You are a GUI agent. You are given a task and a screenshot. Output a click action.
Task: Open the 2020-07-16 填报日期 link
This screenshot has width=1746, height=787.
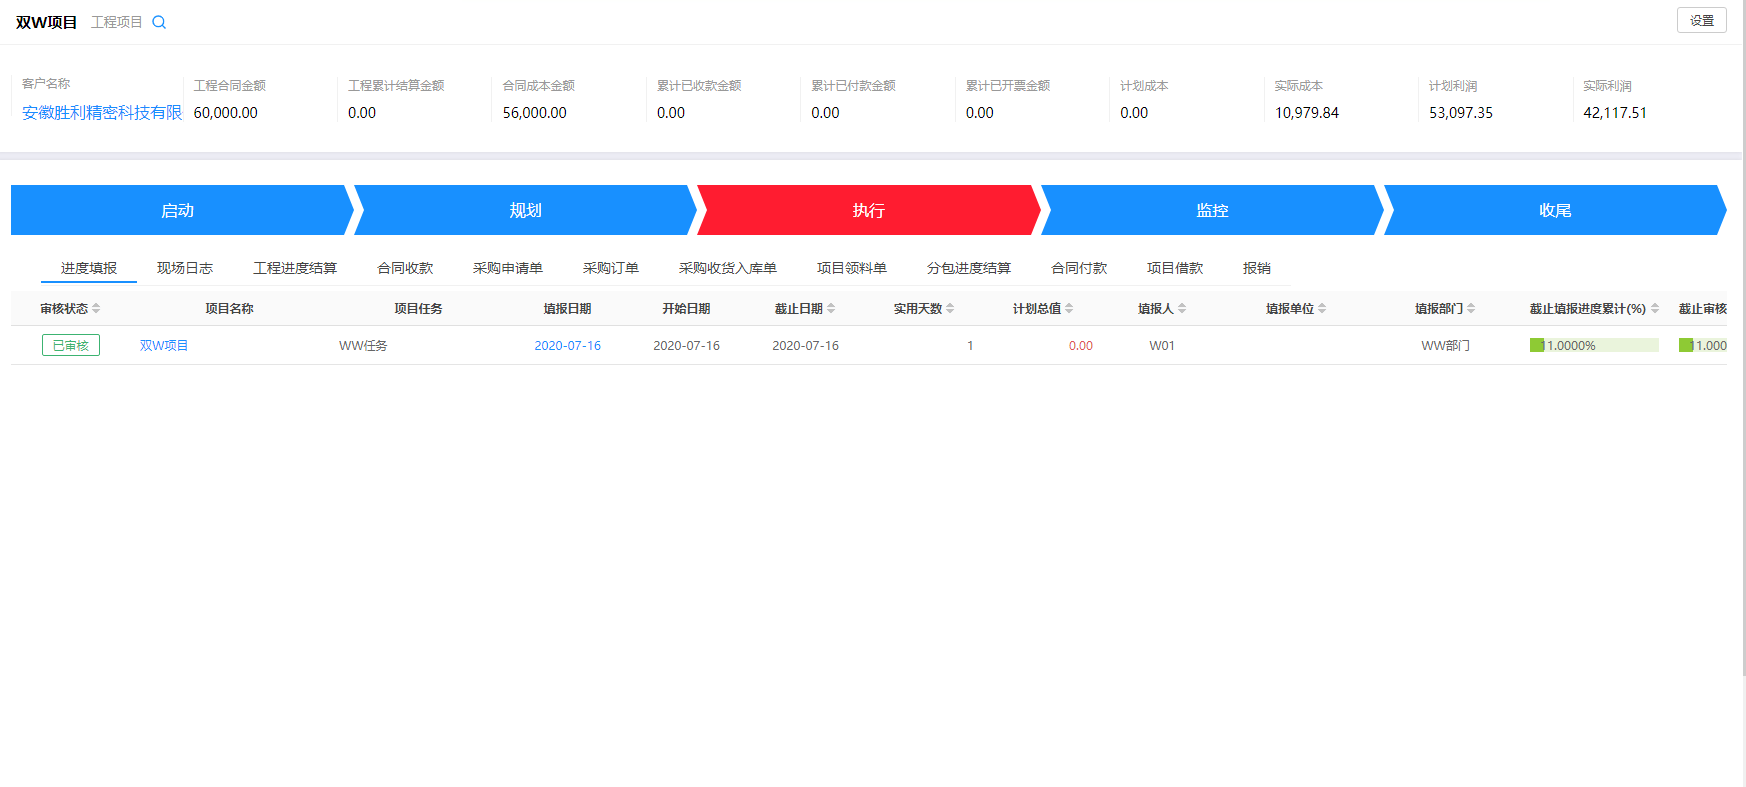(x=567, y=345)
